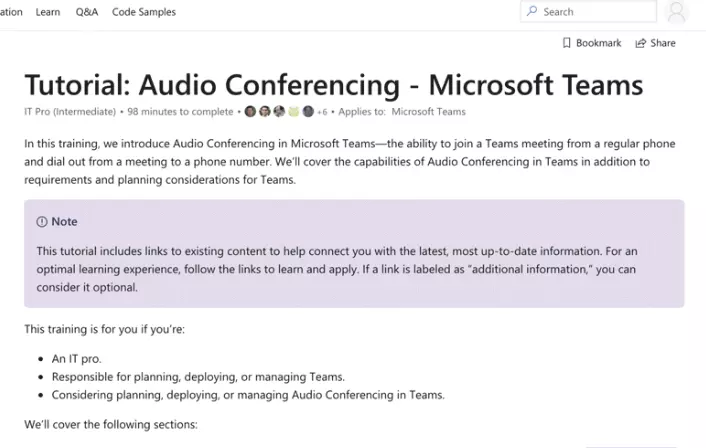This screenshot has height=448, width=706.
Task: Click 'Responsible for planning, deploying' bullet
Action: [x=198, y=377]
